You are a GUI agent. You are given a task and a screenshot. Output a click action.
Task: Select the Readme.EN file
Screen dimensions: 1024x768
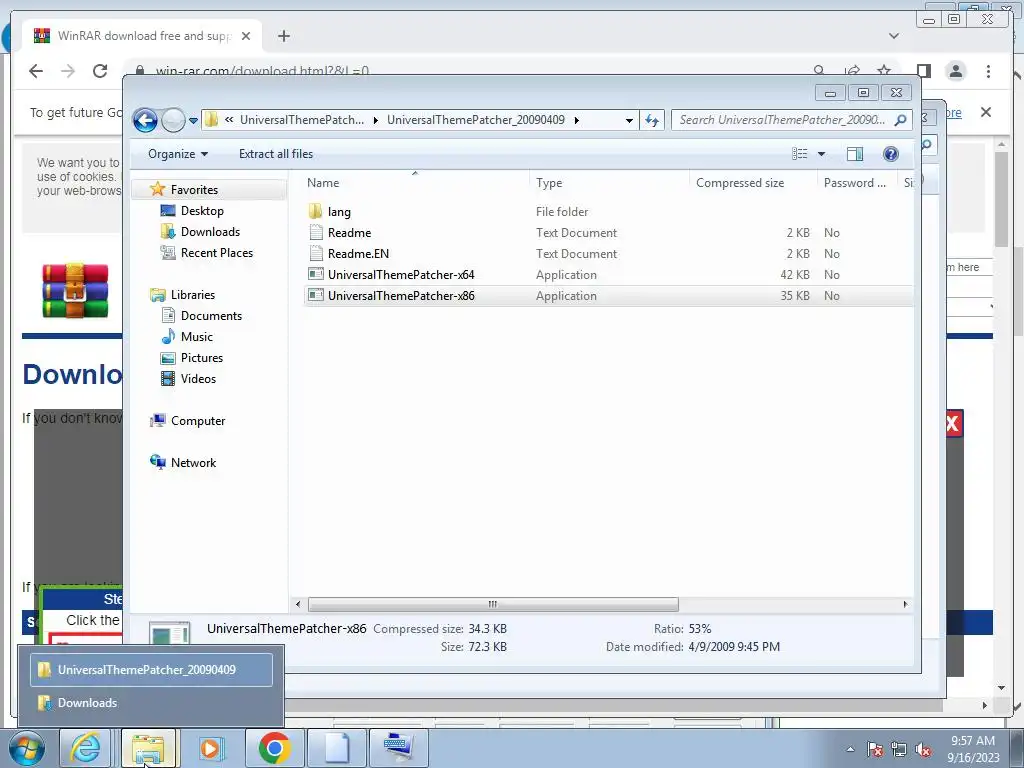[x=358, y=253]
